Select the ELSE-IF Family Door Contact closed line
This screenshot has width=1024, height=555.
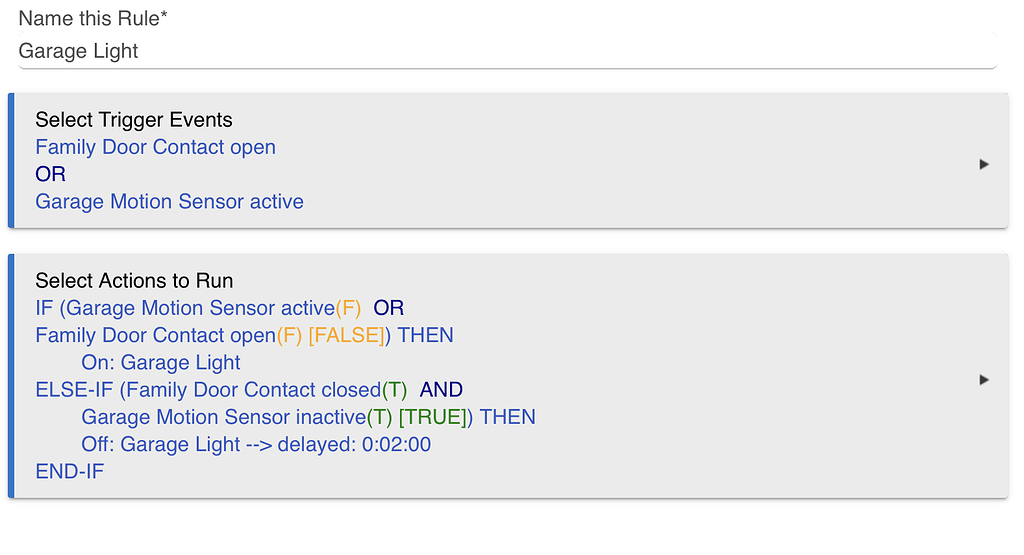click(220, 390)
